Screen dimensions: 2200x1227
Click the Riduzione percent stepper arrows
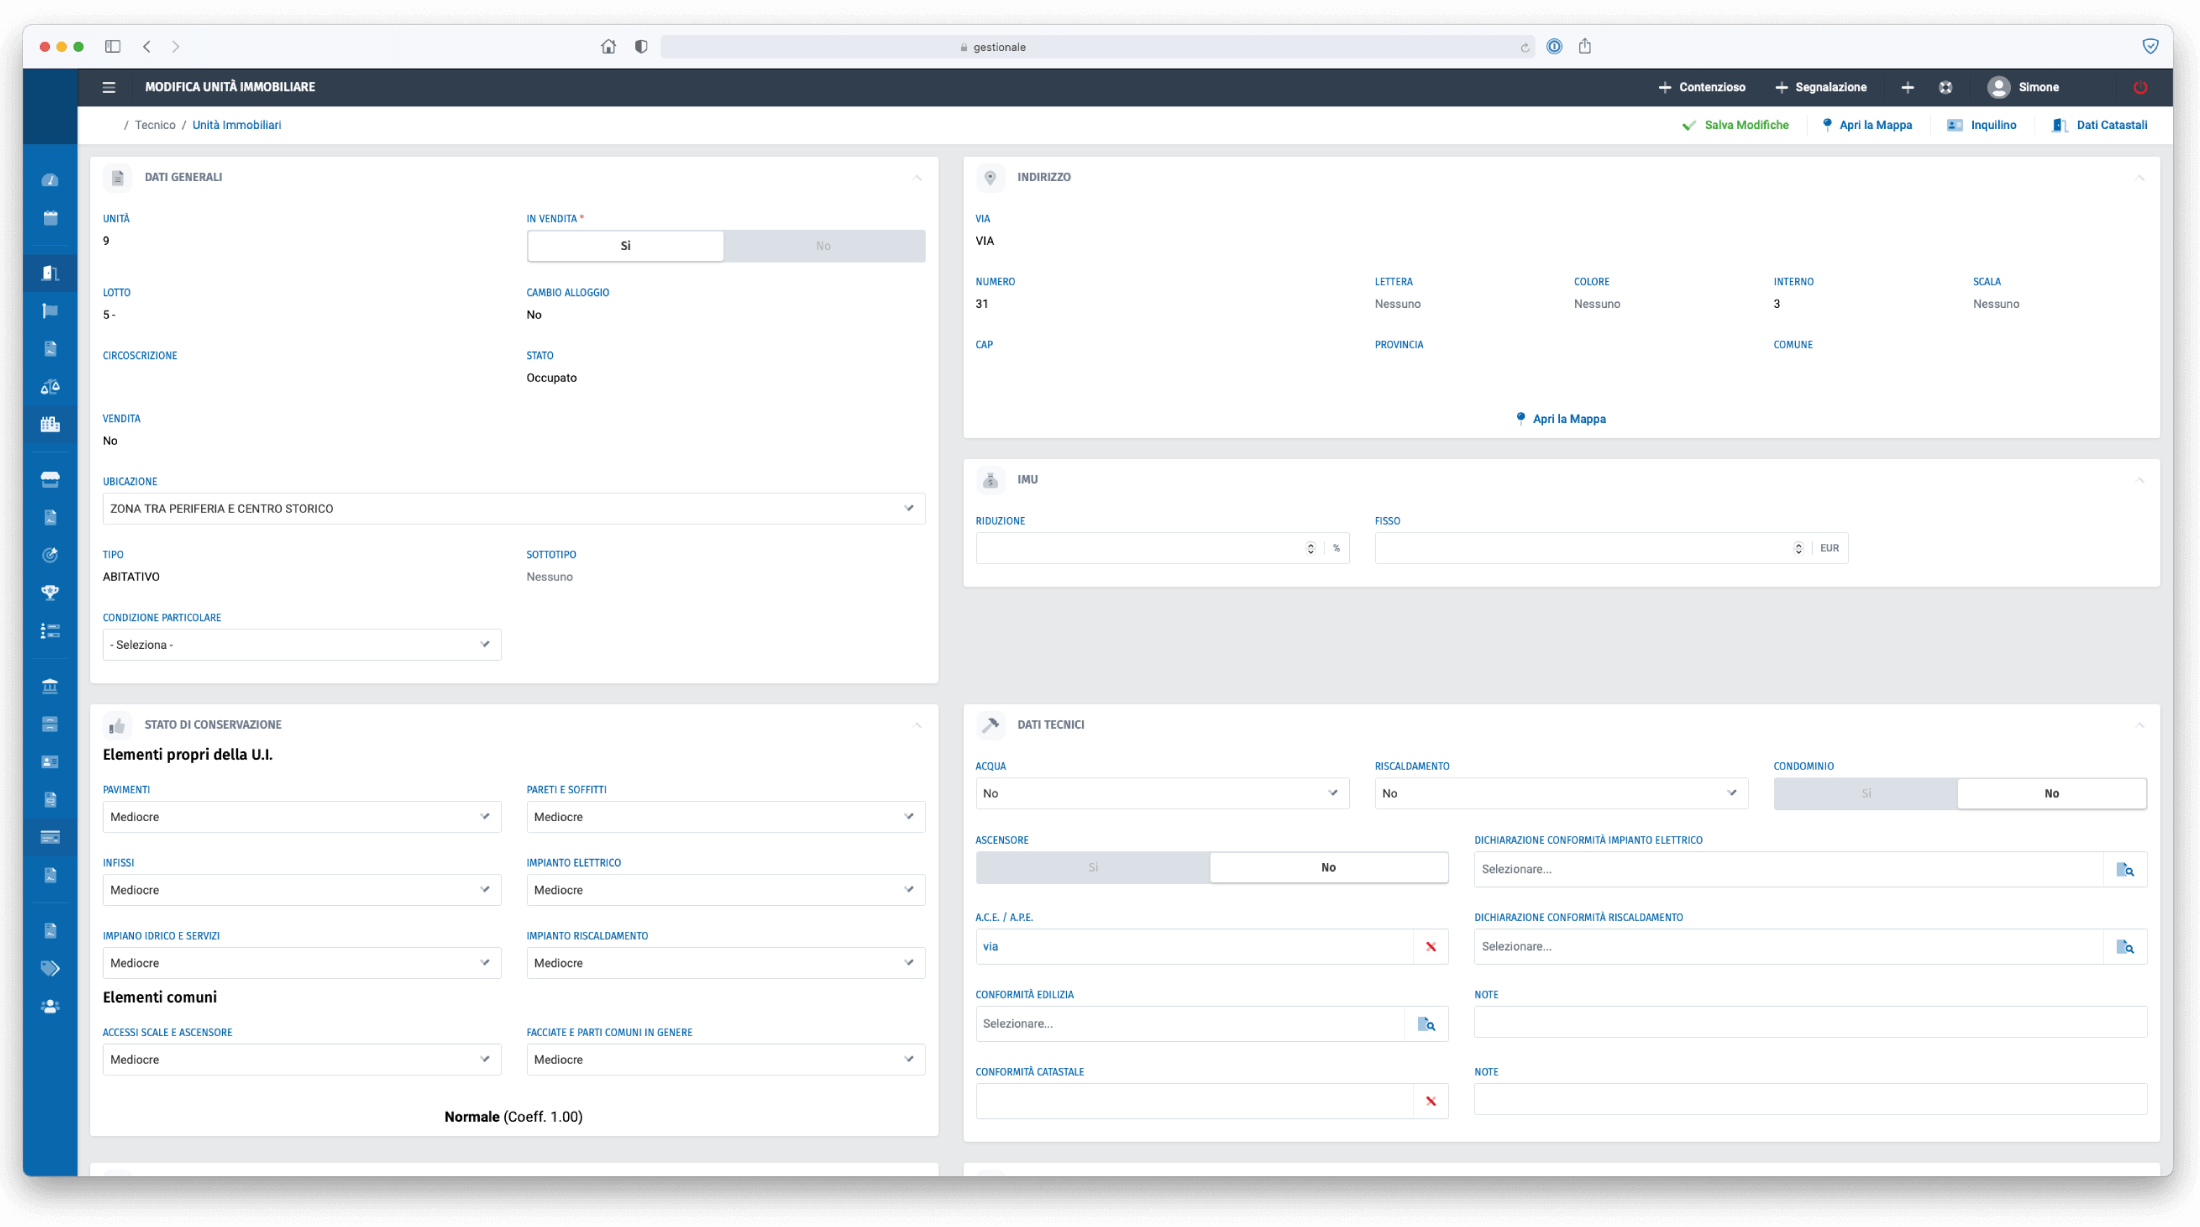click(x=1310, y=548)
